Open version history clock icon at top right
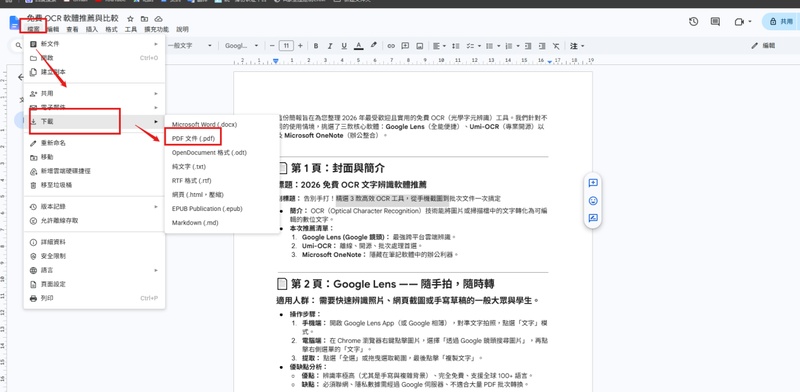 (693, 21)
